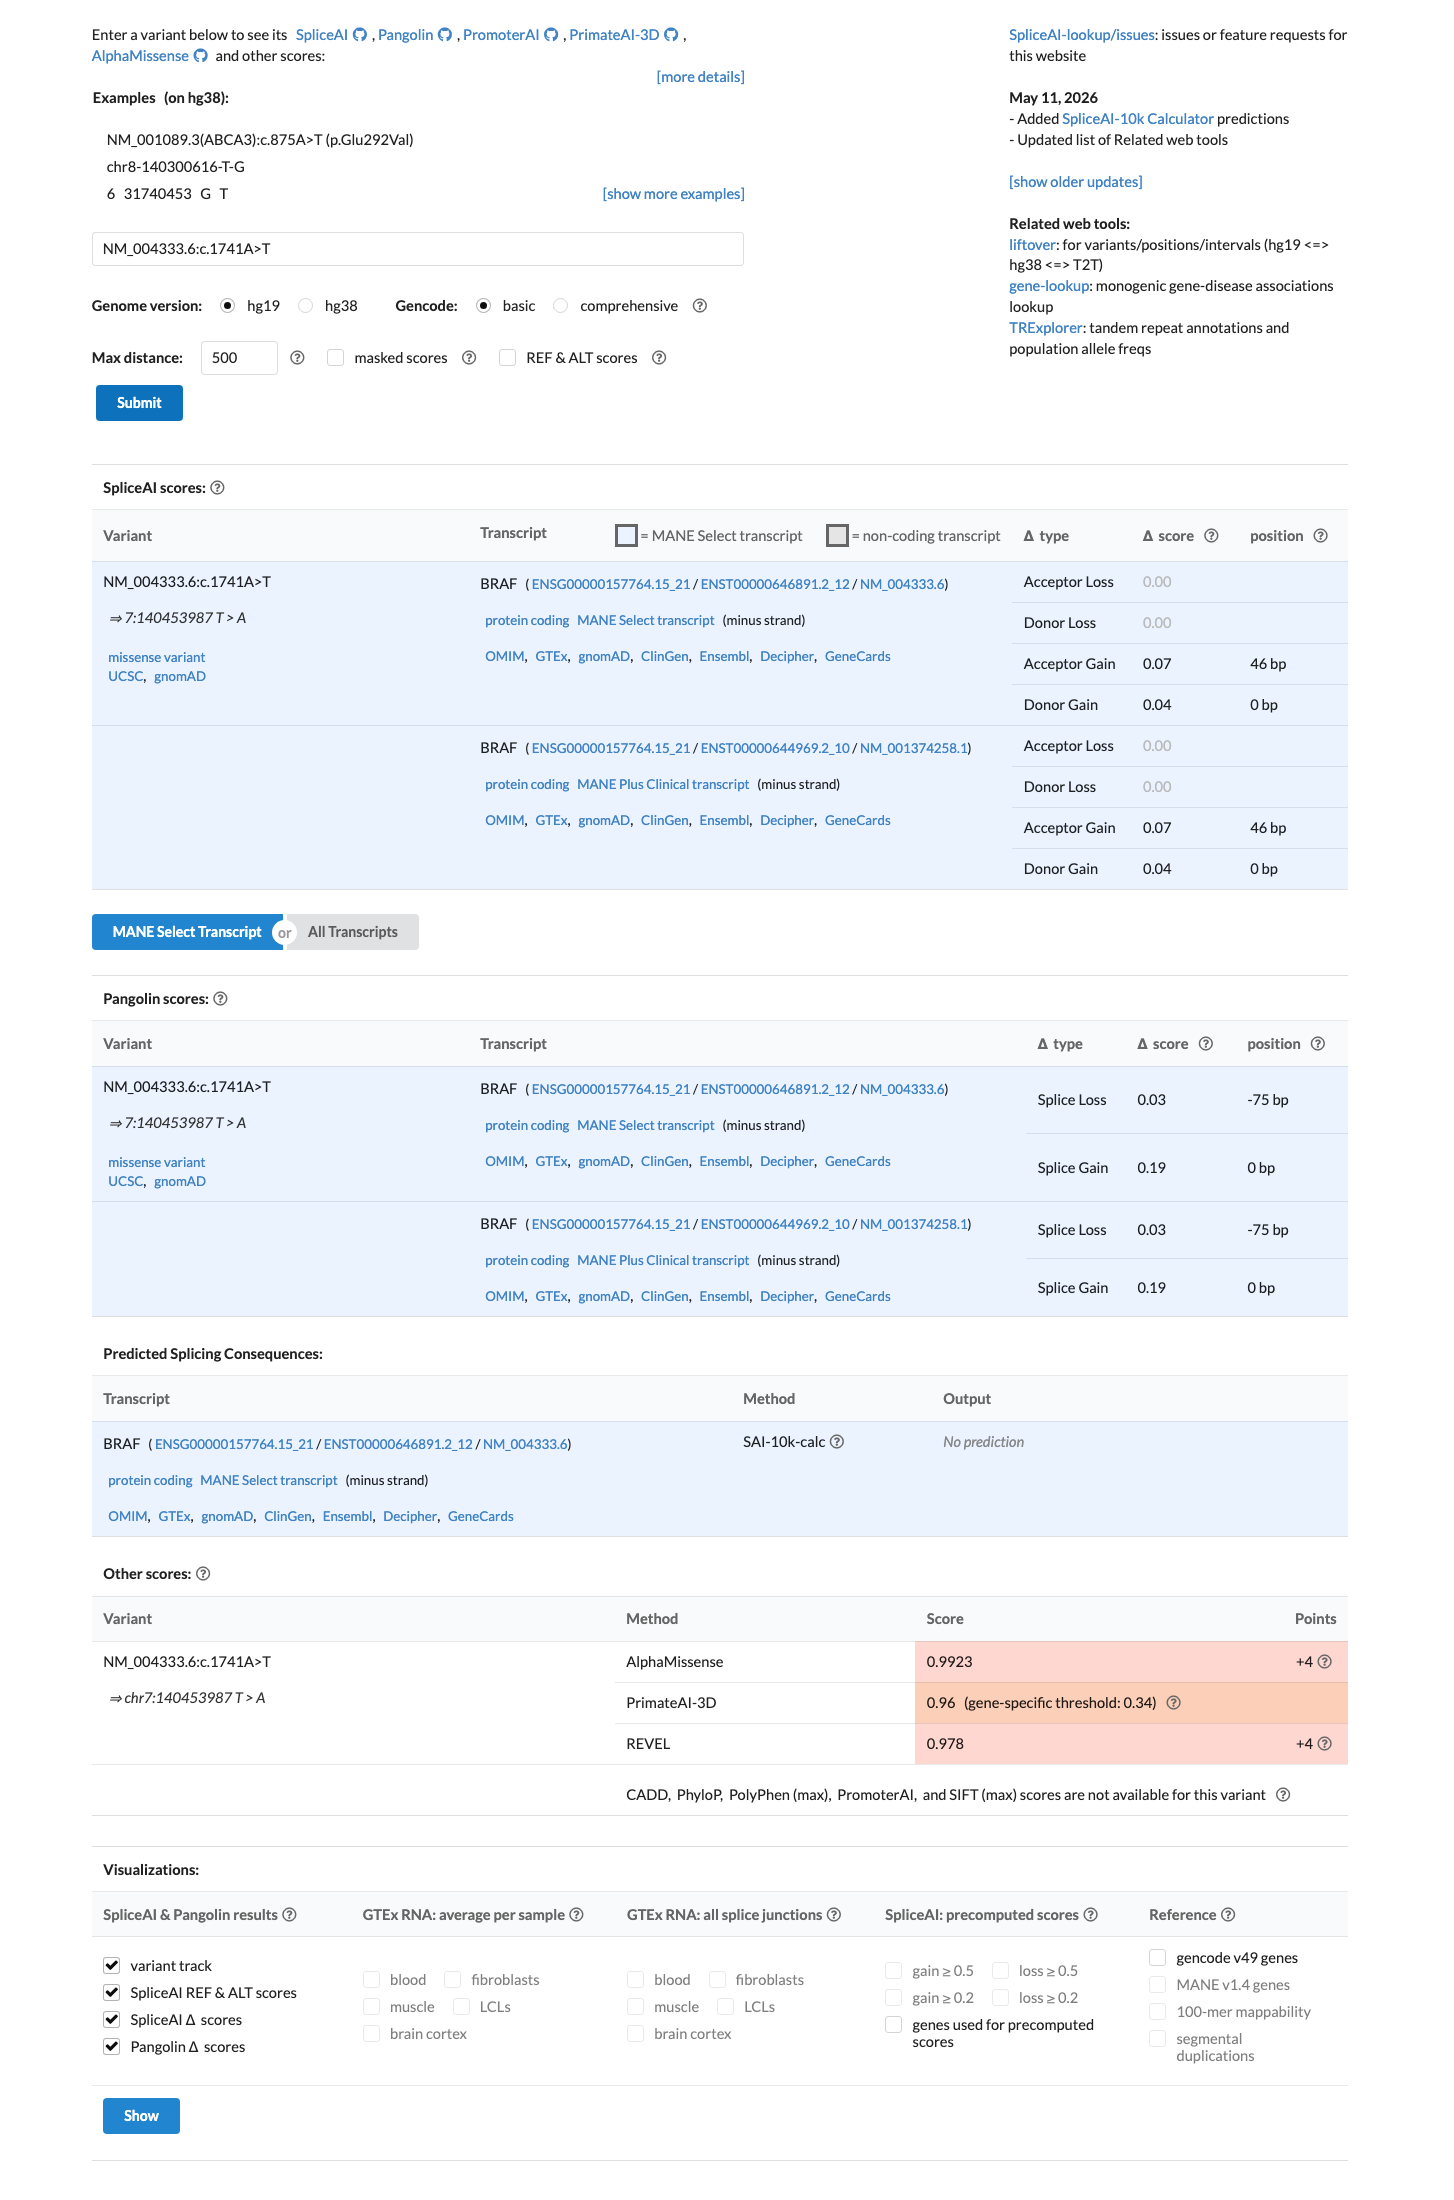
Task: Expand show more examples
Action: click(673, 194)
